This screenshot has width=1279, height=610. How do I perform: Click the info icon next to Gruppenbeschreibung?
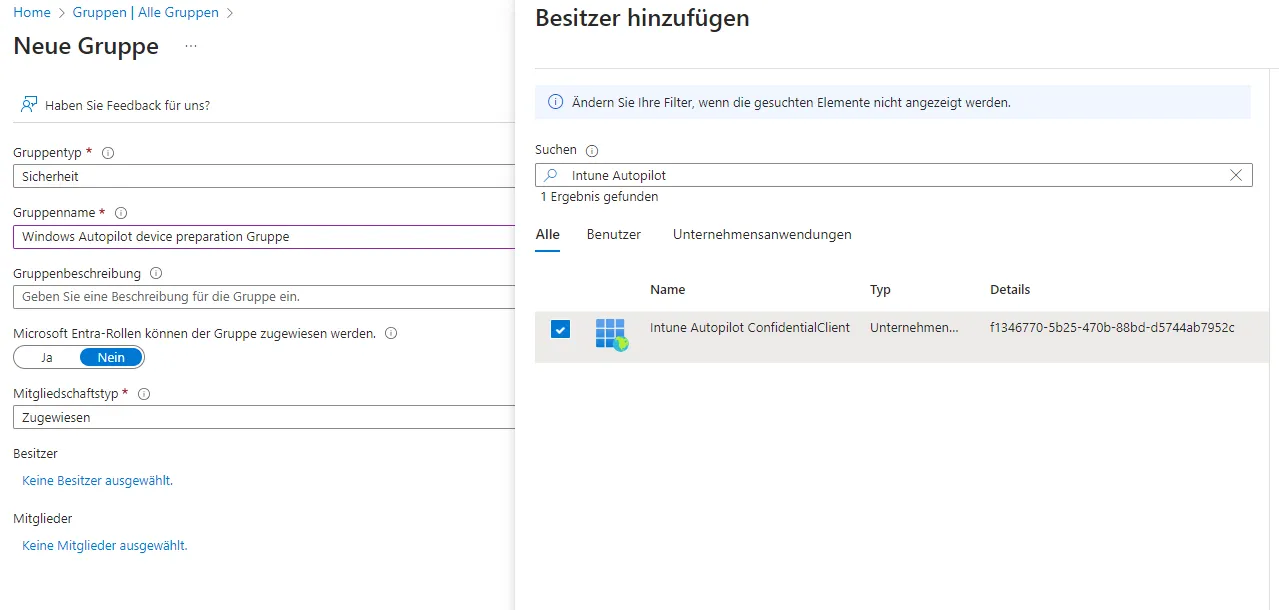pos(156,273)
